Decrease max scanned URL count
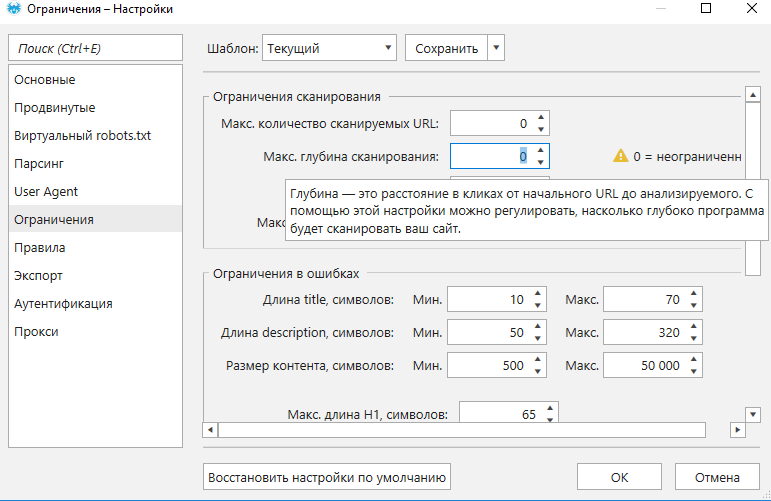The image size is (771, 501). click(541, 129)
